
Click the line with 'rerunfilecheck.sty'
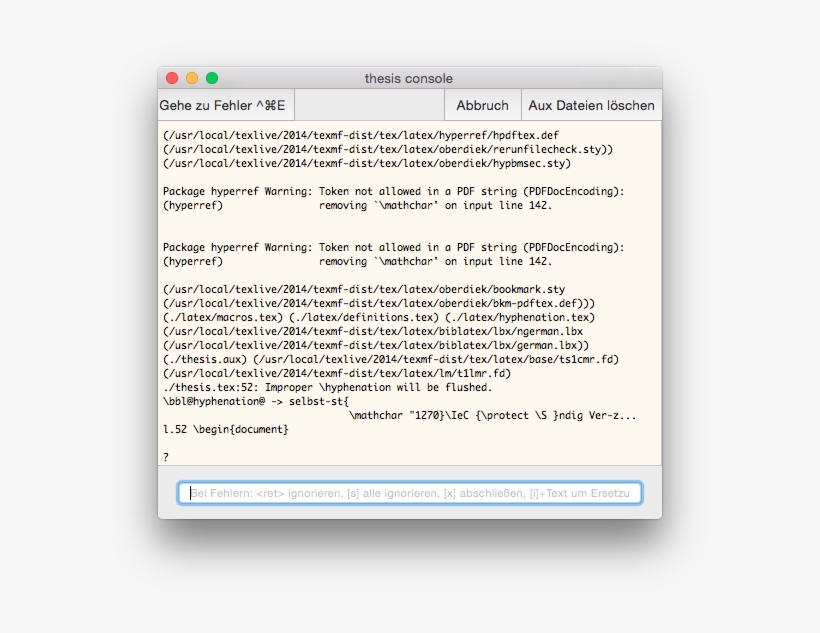pyautogui.click(x=388, y=149)
